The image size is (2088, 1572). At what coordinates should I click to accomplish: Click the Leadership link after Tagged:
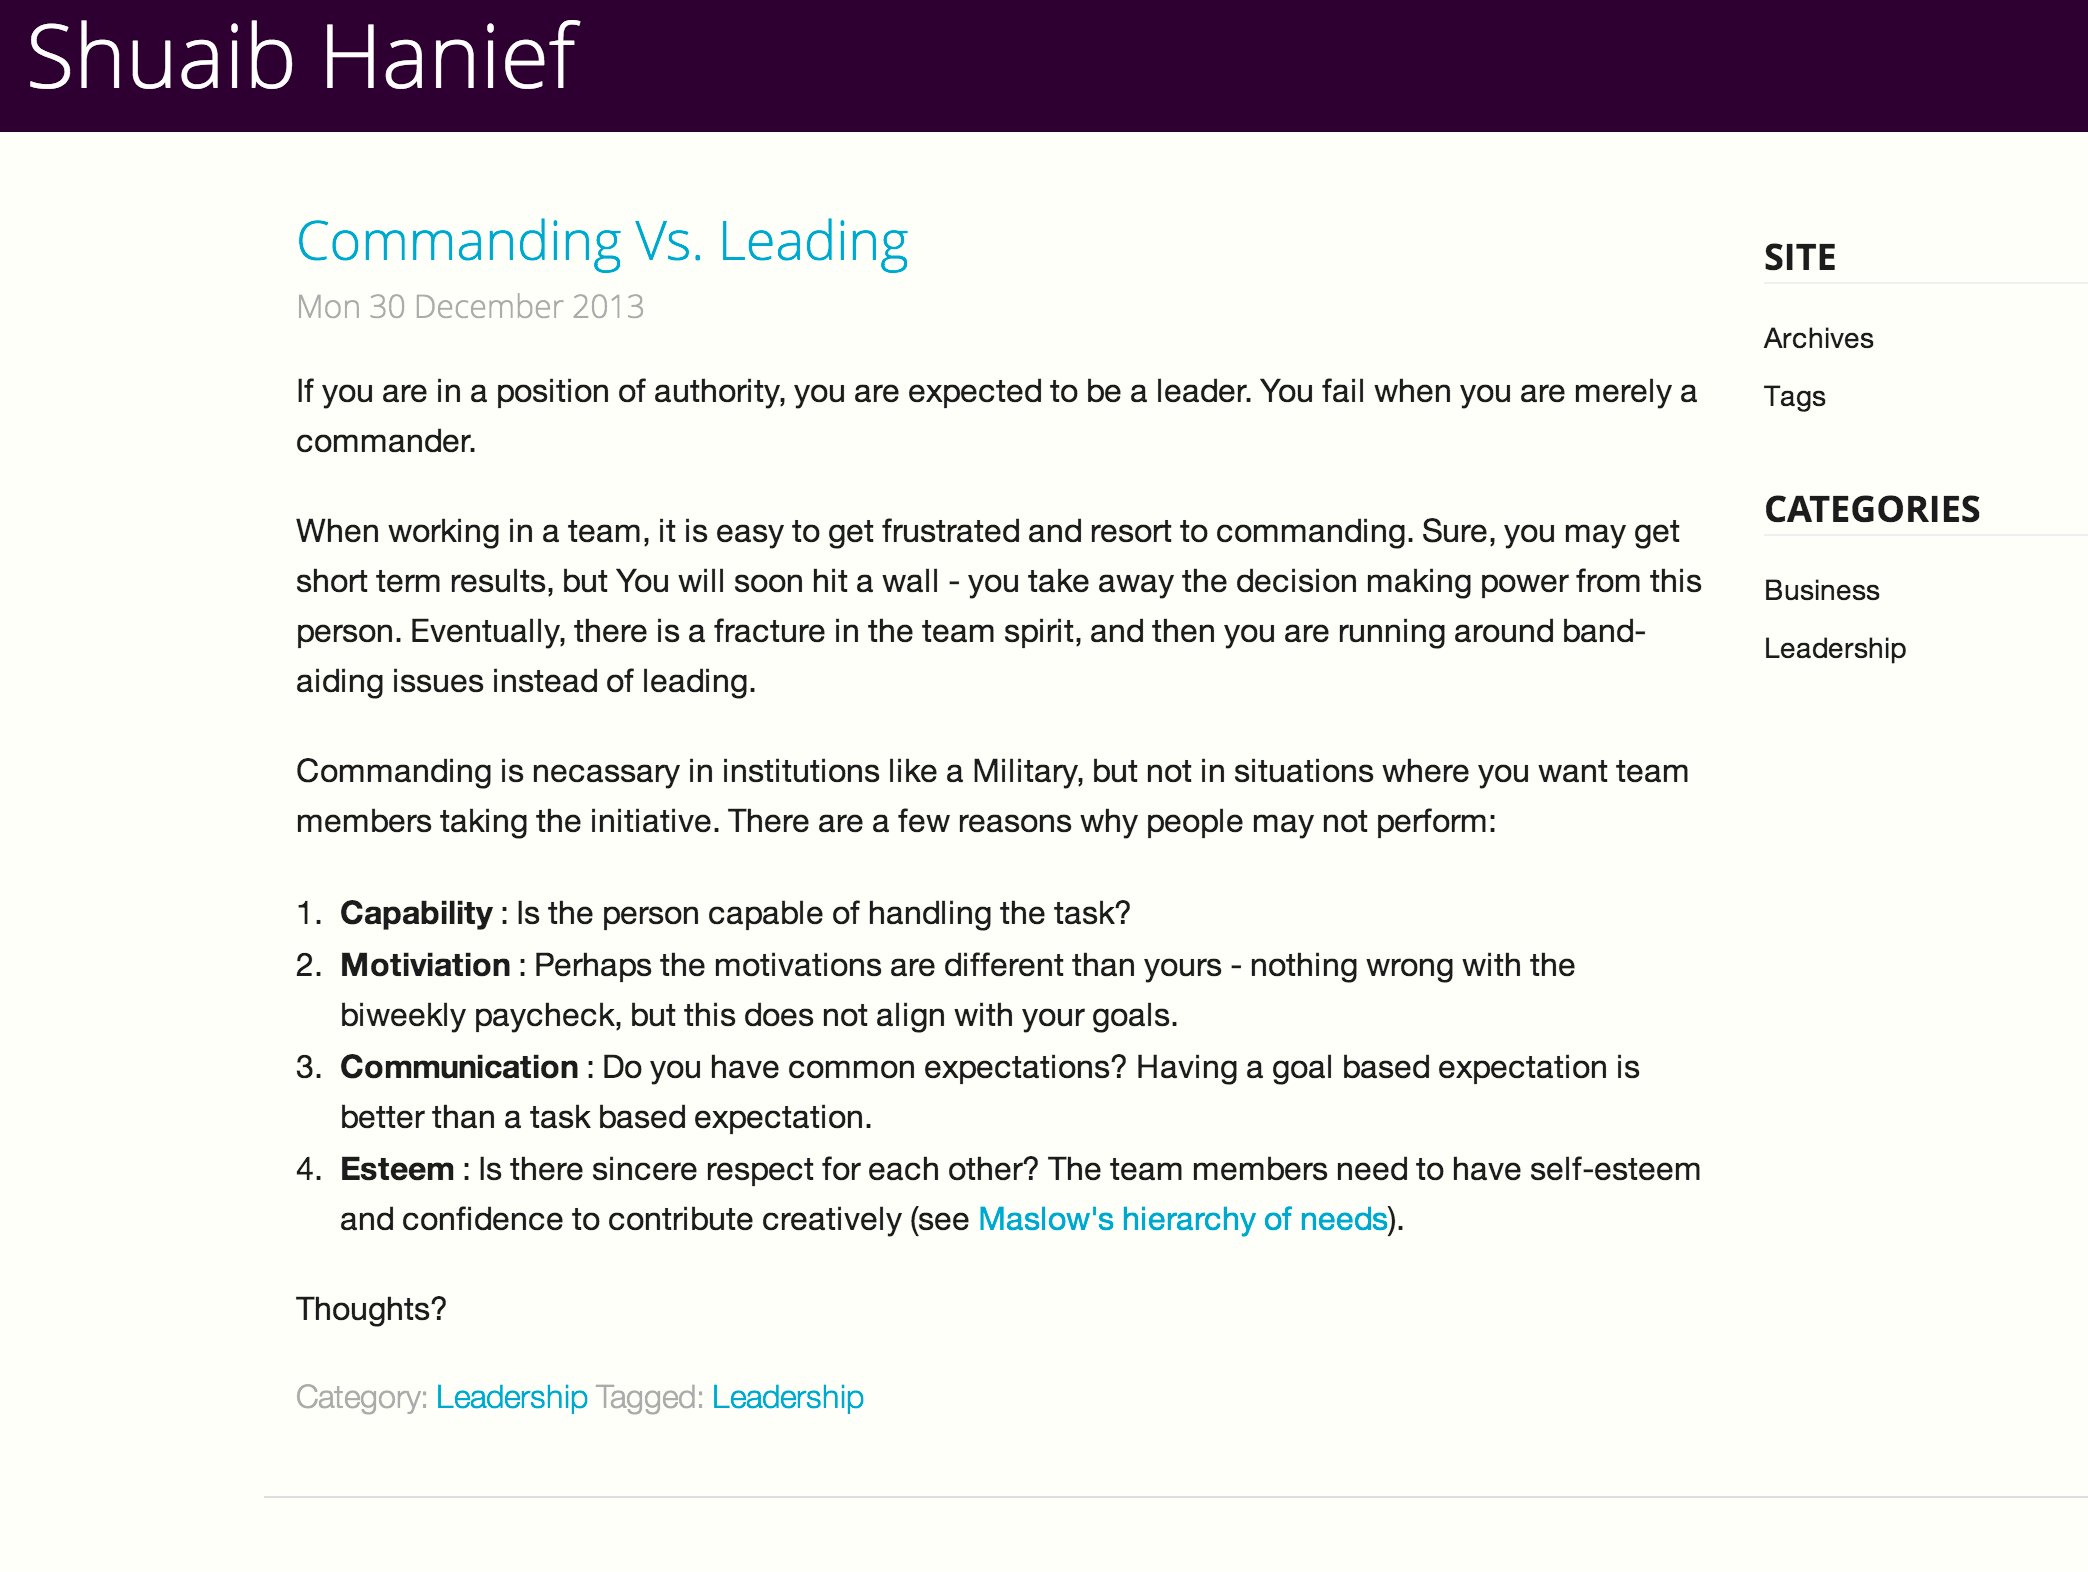tap(787, 1397)
